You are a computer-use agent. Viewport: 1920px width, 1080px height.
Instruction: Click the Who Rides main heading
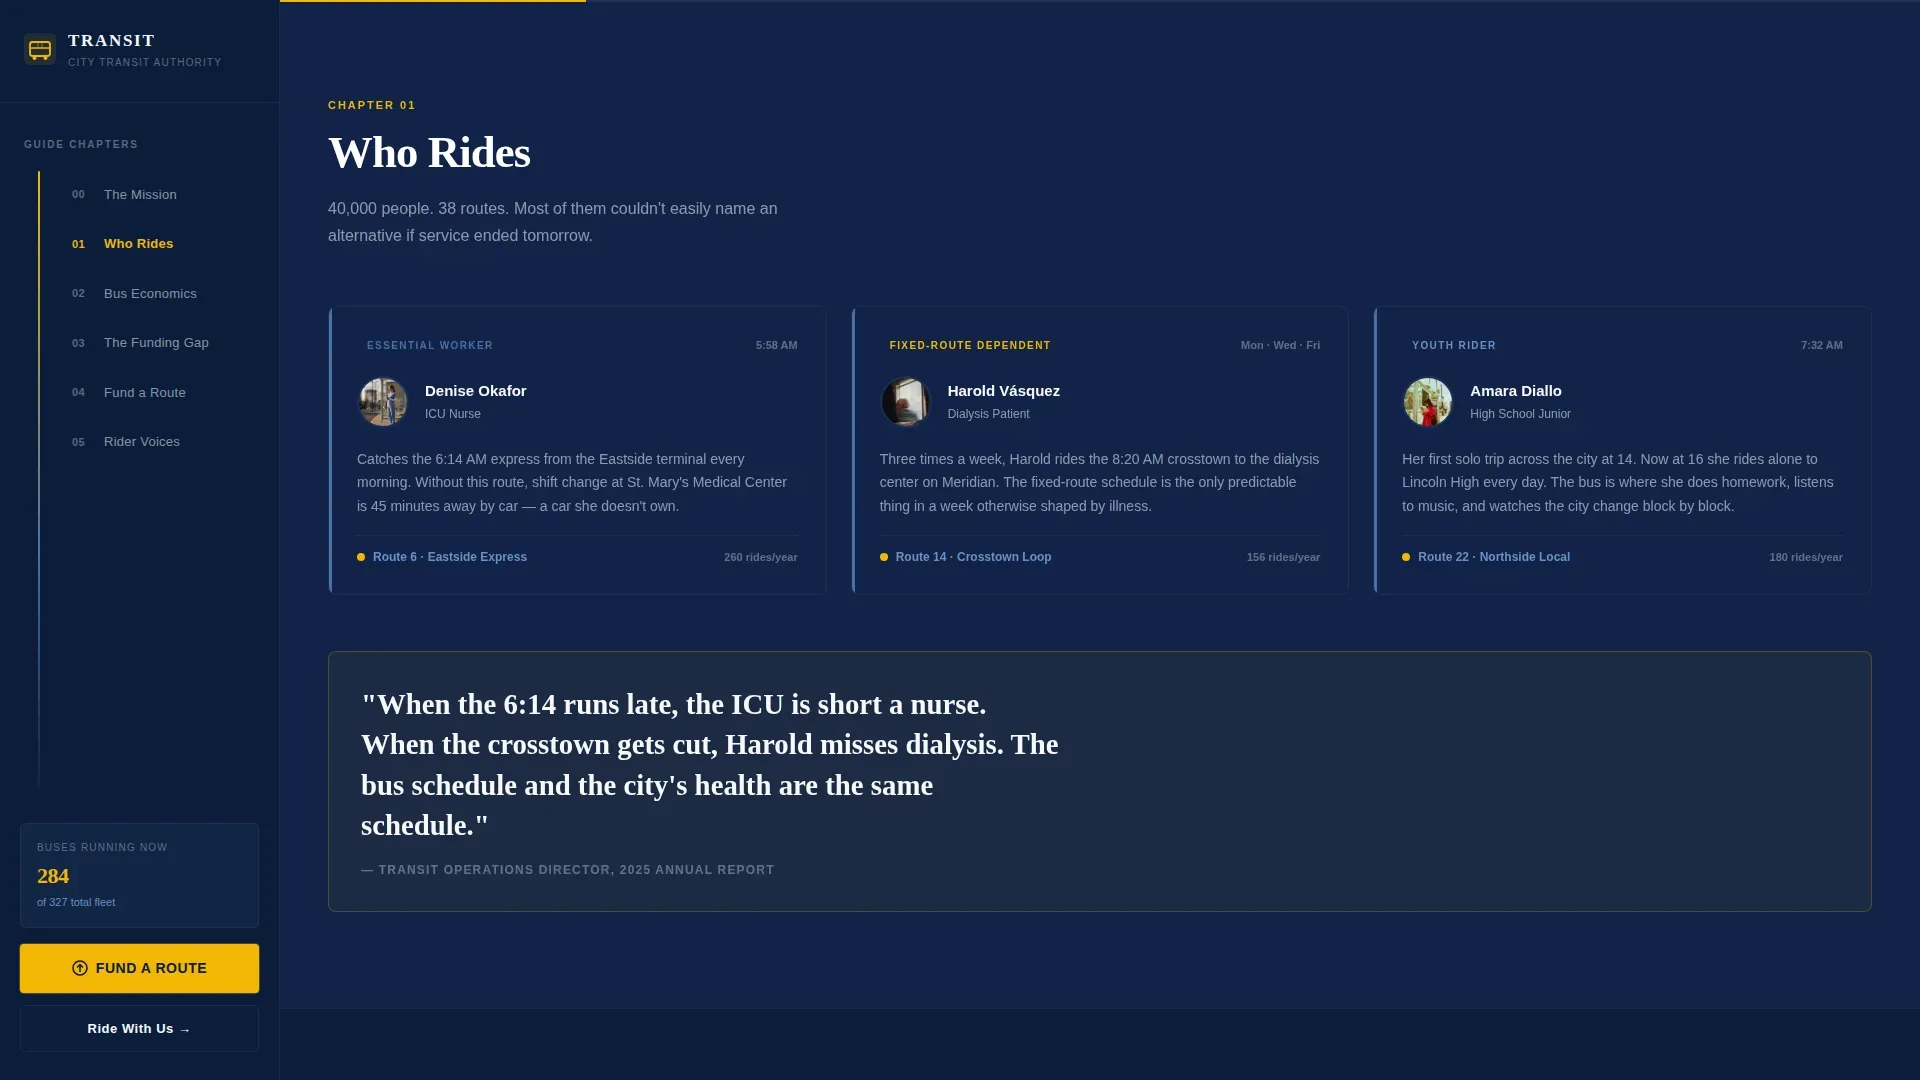429,153
